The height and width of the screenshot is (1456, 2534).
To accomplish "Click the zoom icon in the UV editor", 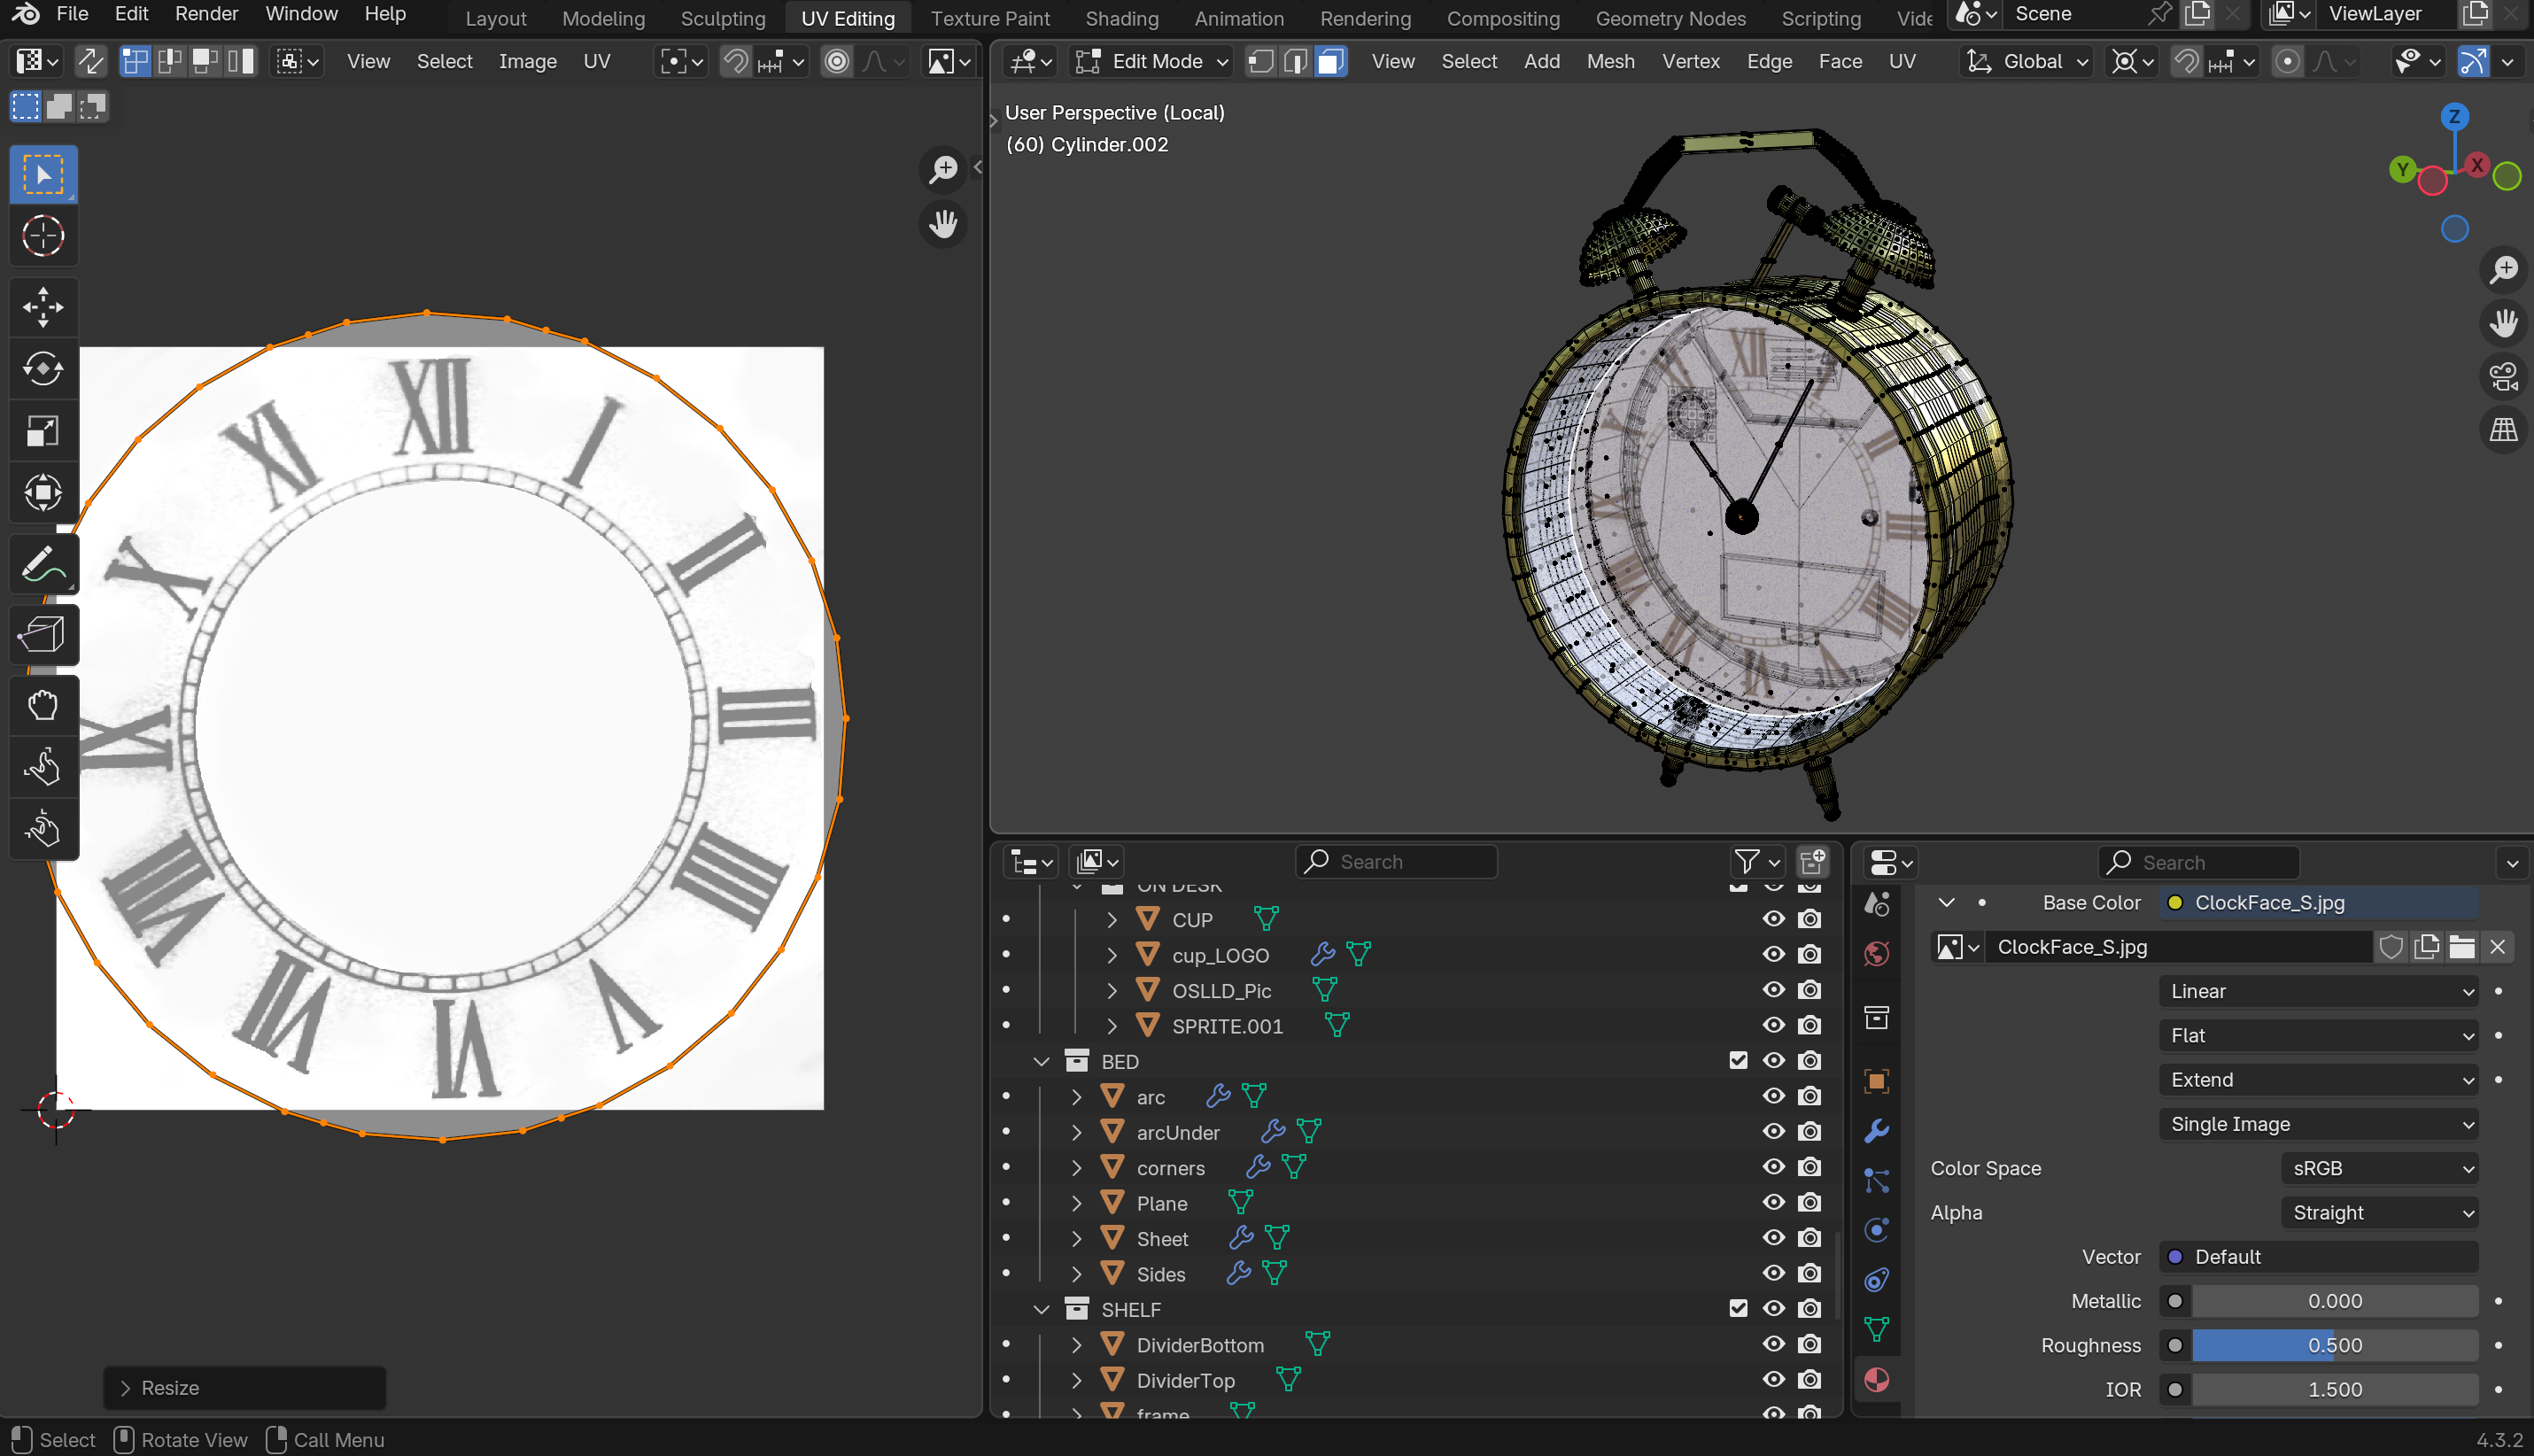I will 943,169.
